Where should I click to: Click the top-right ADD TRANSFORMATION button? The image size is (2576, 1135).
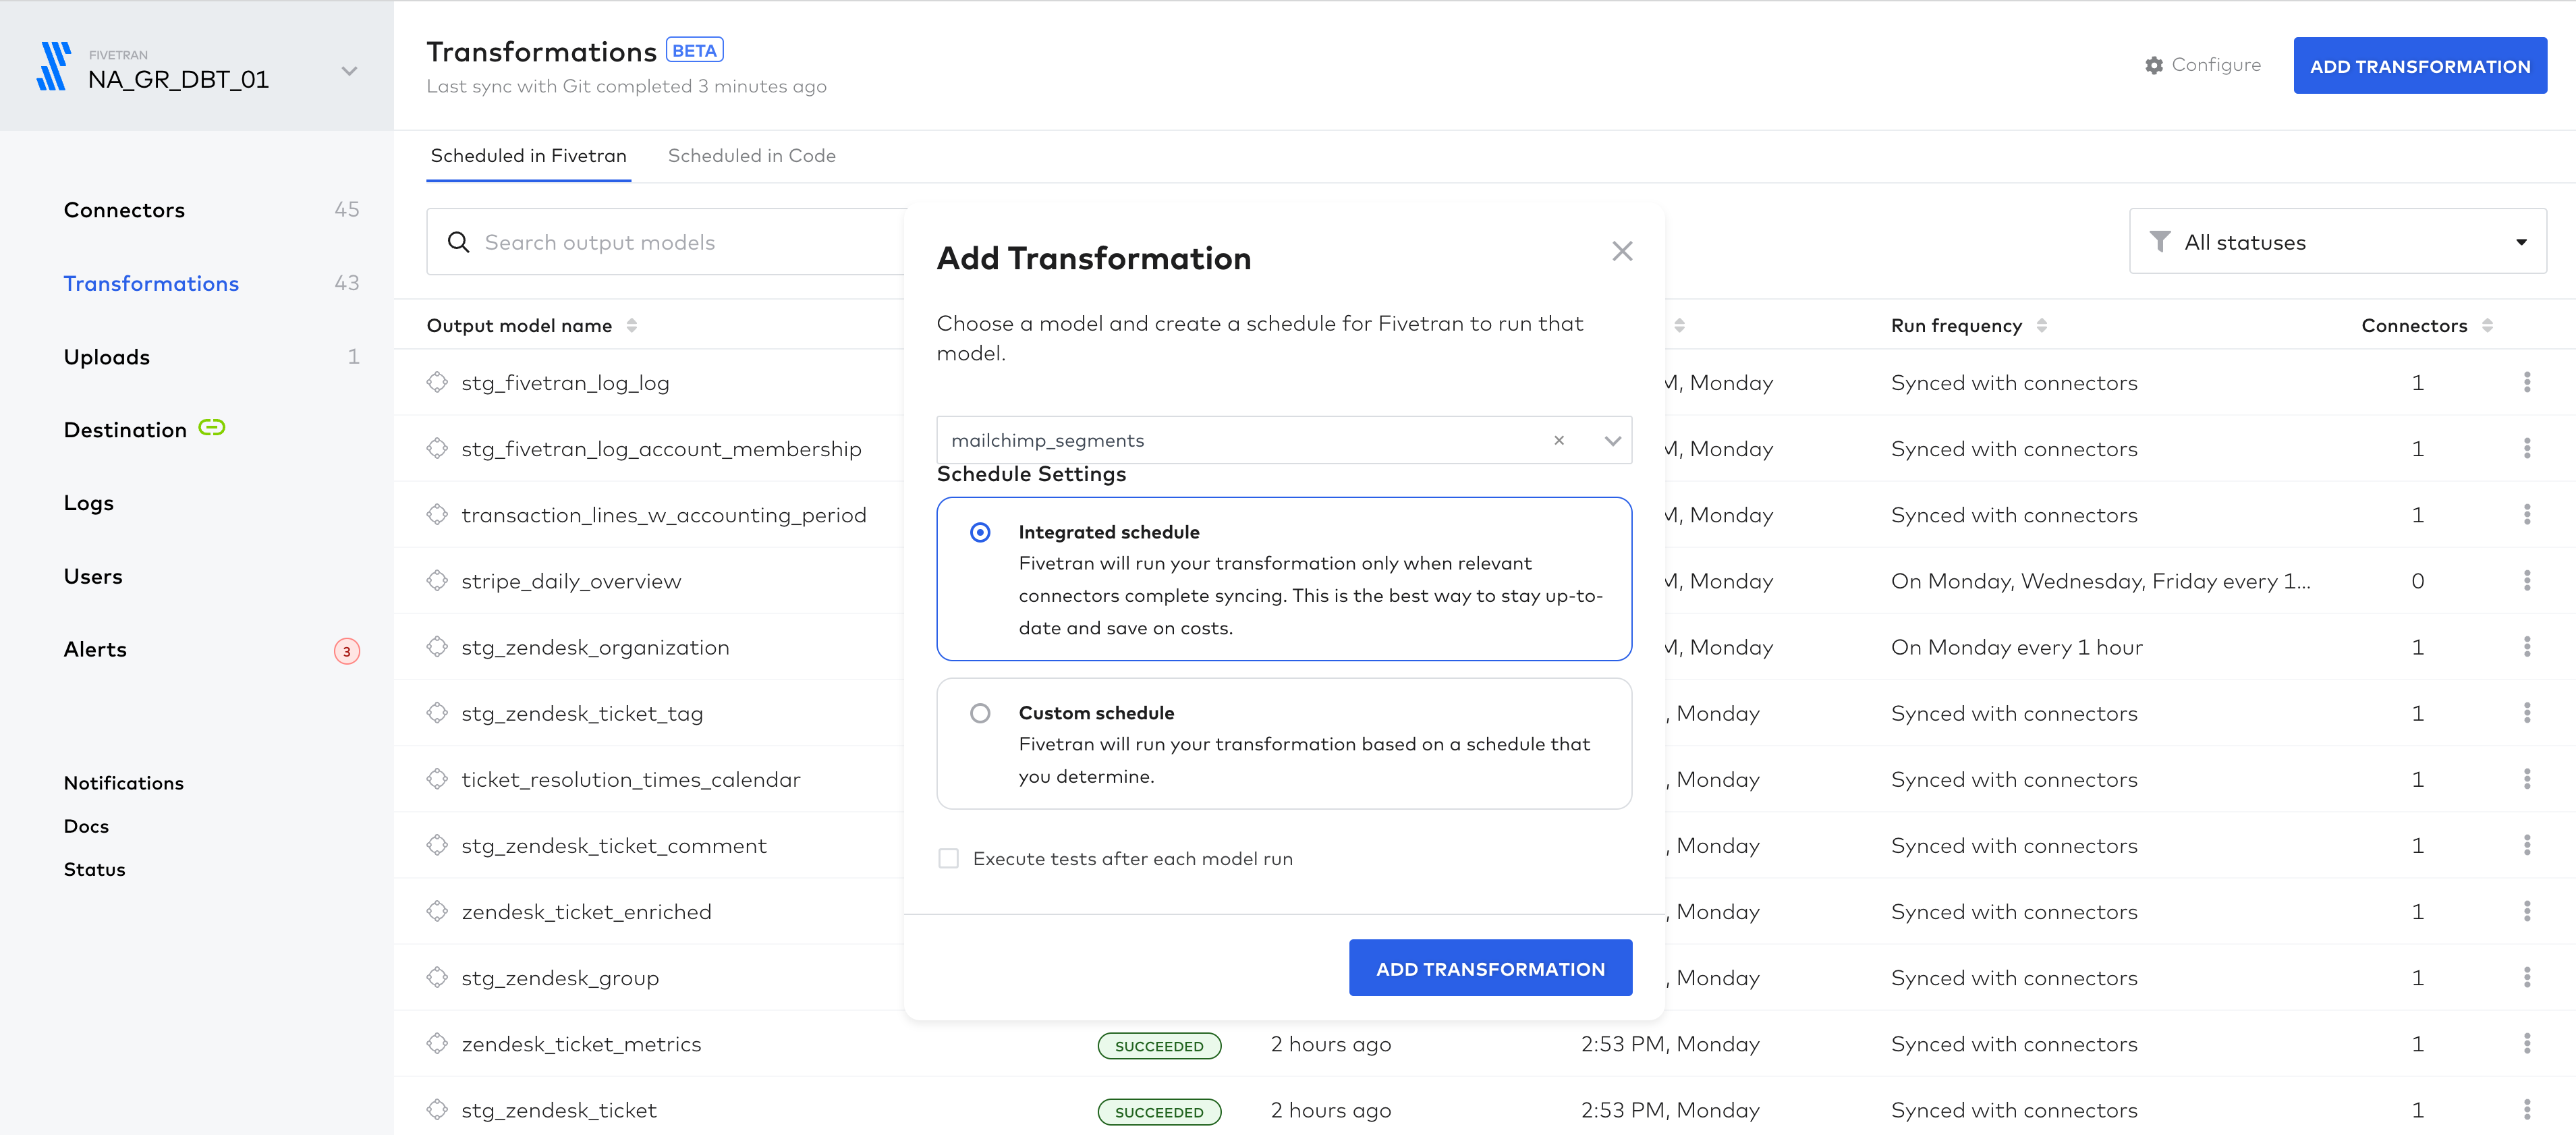click(x=2420, y=66)
